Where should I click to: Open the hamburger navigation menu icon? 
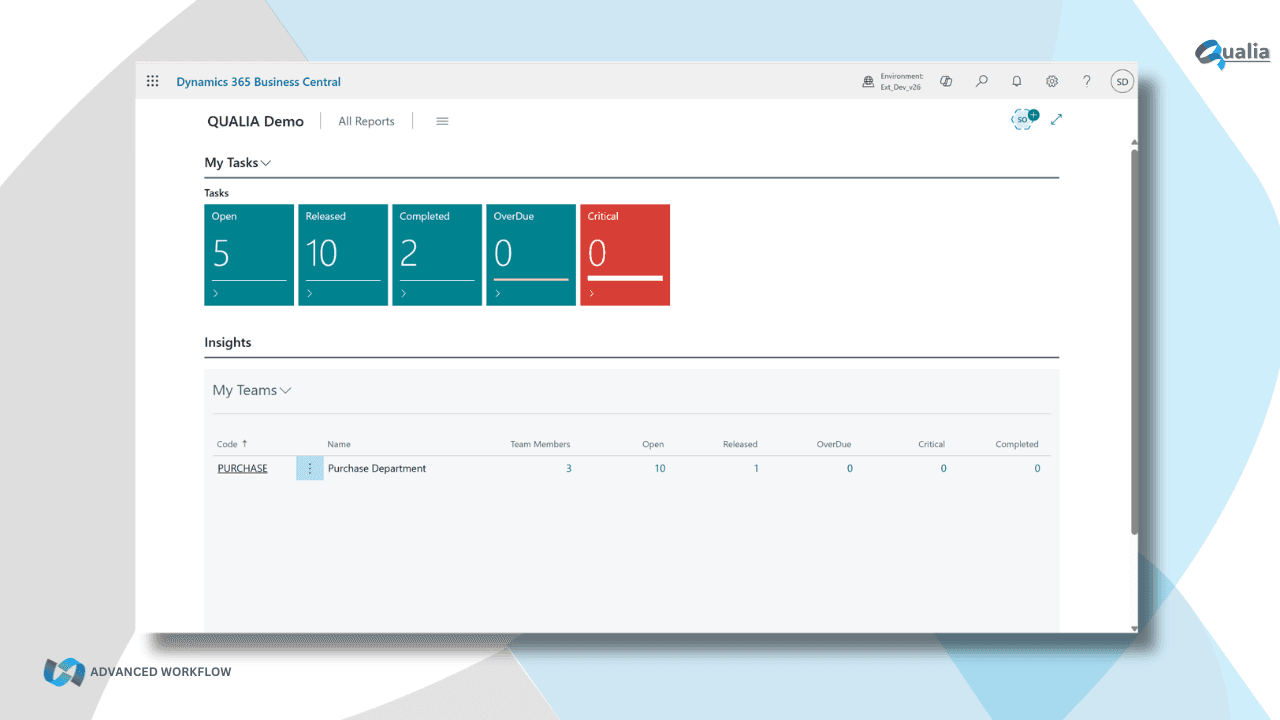[x=442, y=121]
